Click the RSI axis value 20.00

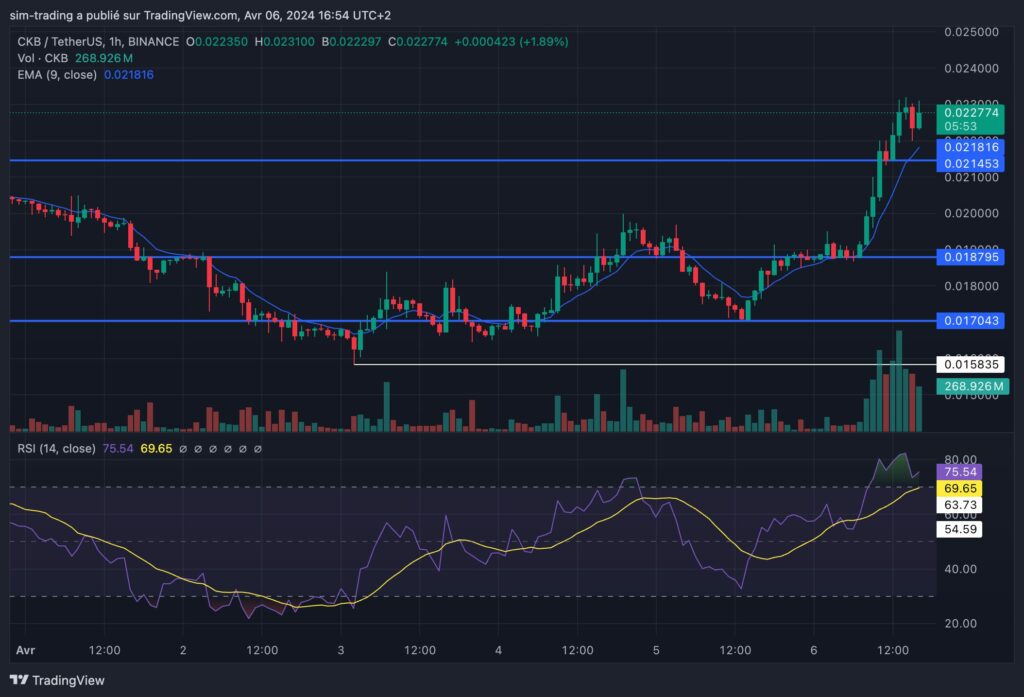pyautogui.click(x=961, y=624)
